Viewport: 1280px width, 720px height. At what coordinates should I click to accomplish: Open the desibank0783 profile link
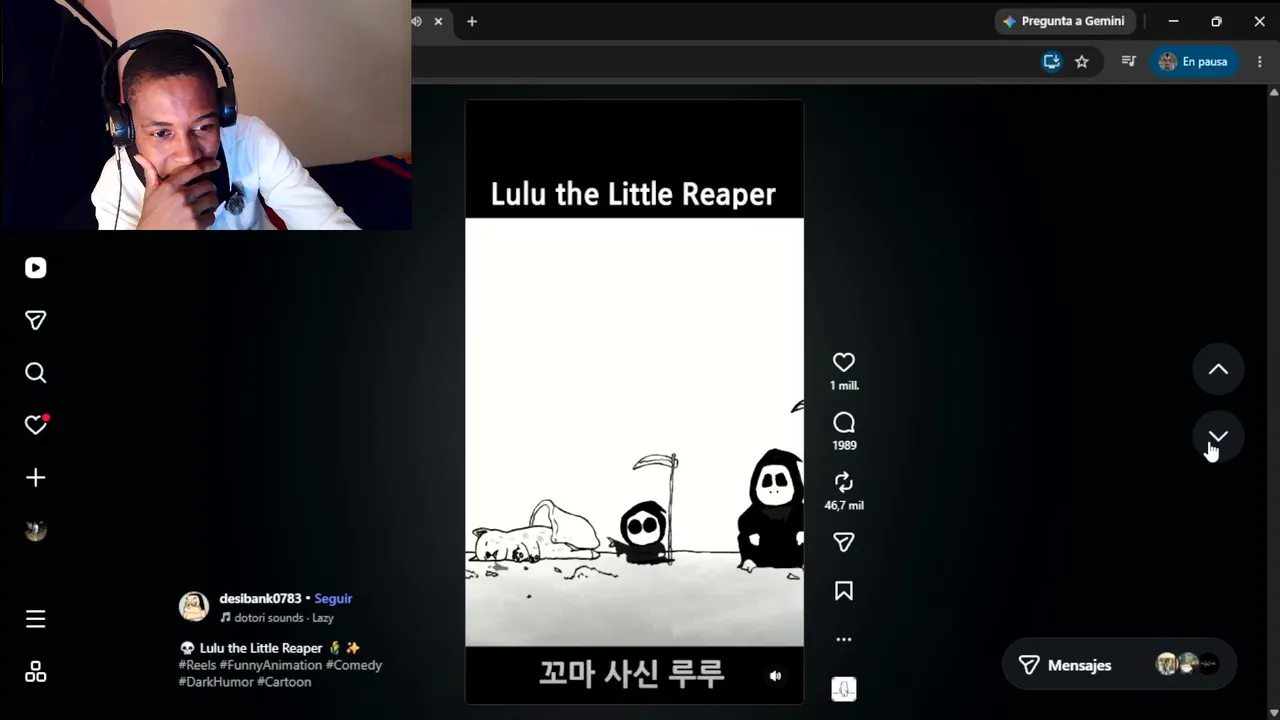[x=260, y=598]
